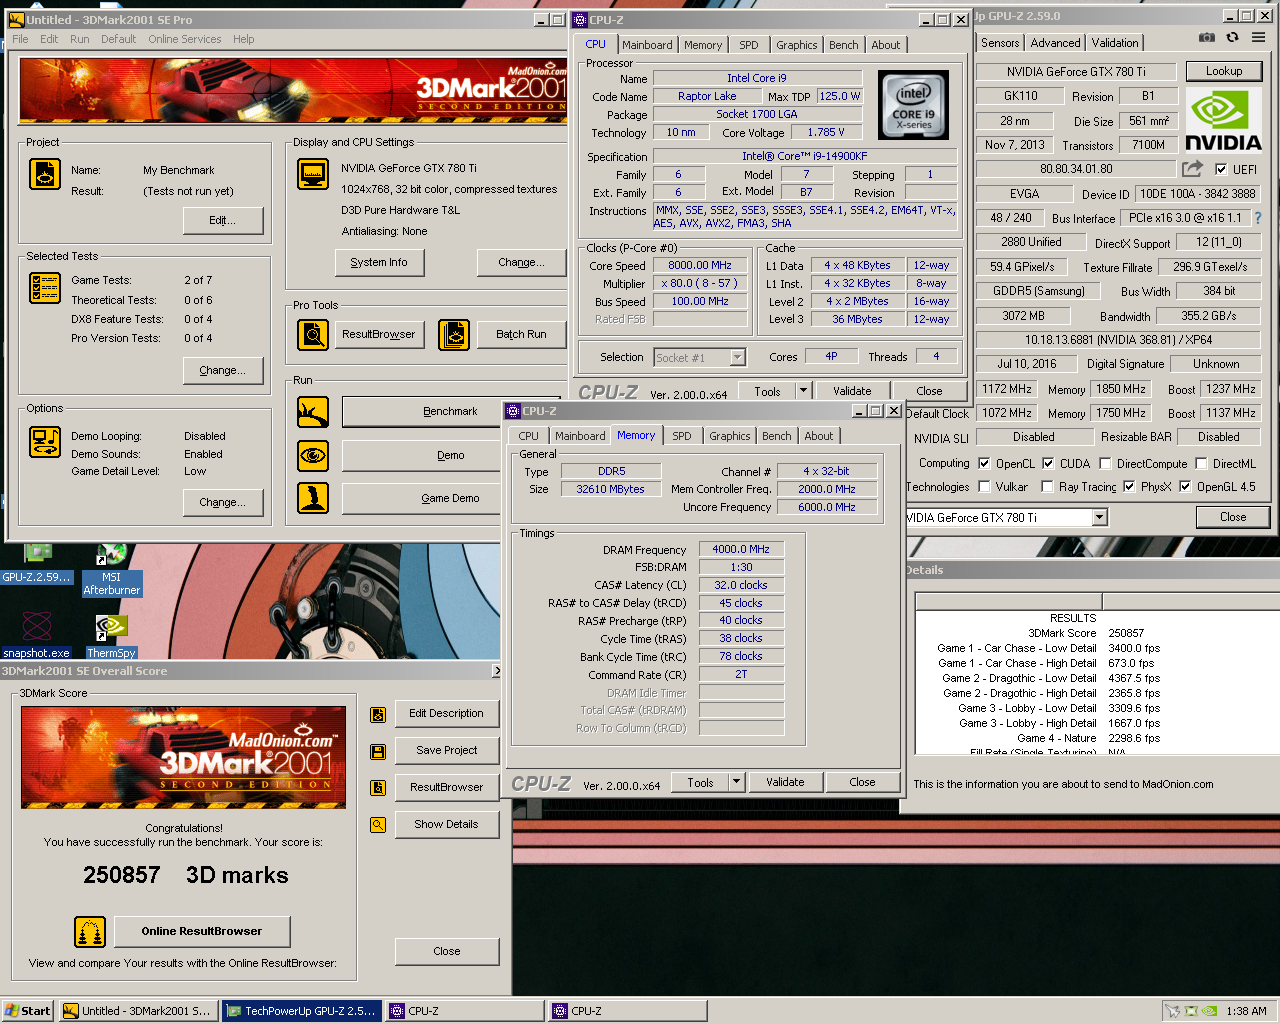Click the Lookup button in GPU-Z
Viewport: 1280px width, 1024px height.
(1224, 71)
